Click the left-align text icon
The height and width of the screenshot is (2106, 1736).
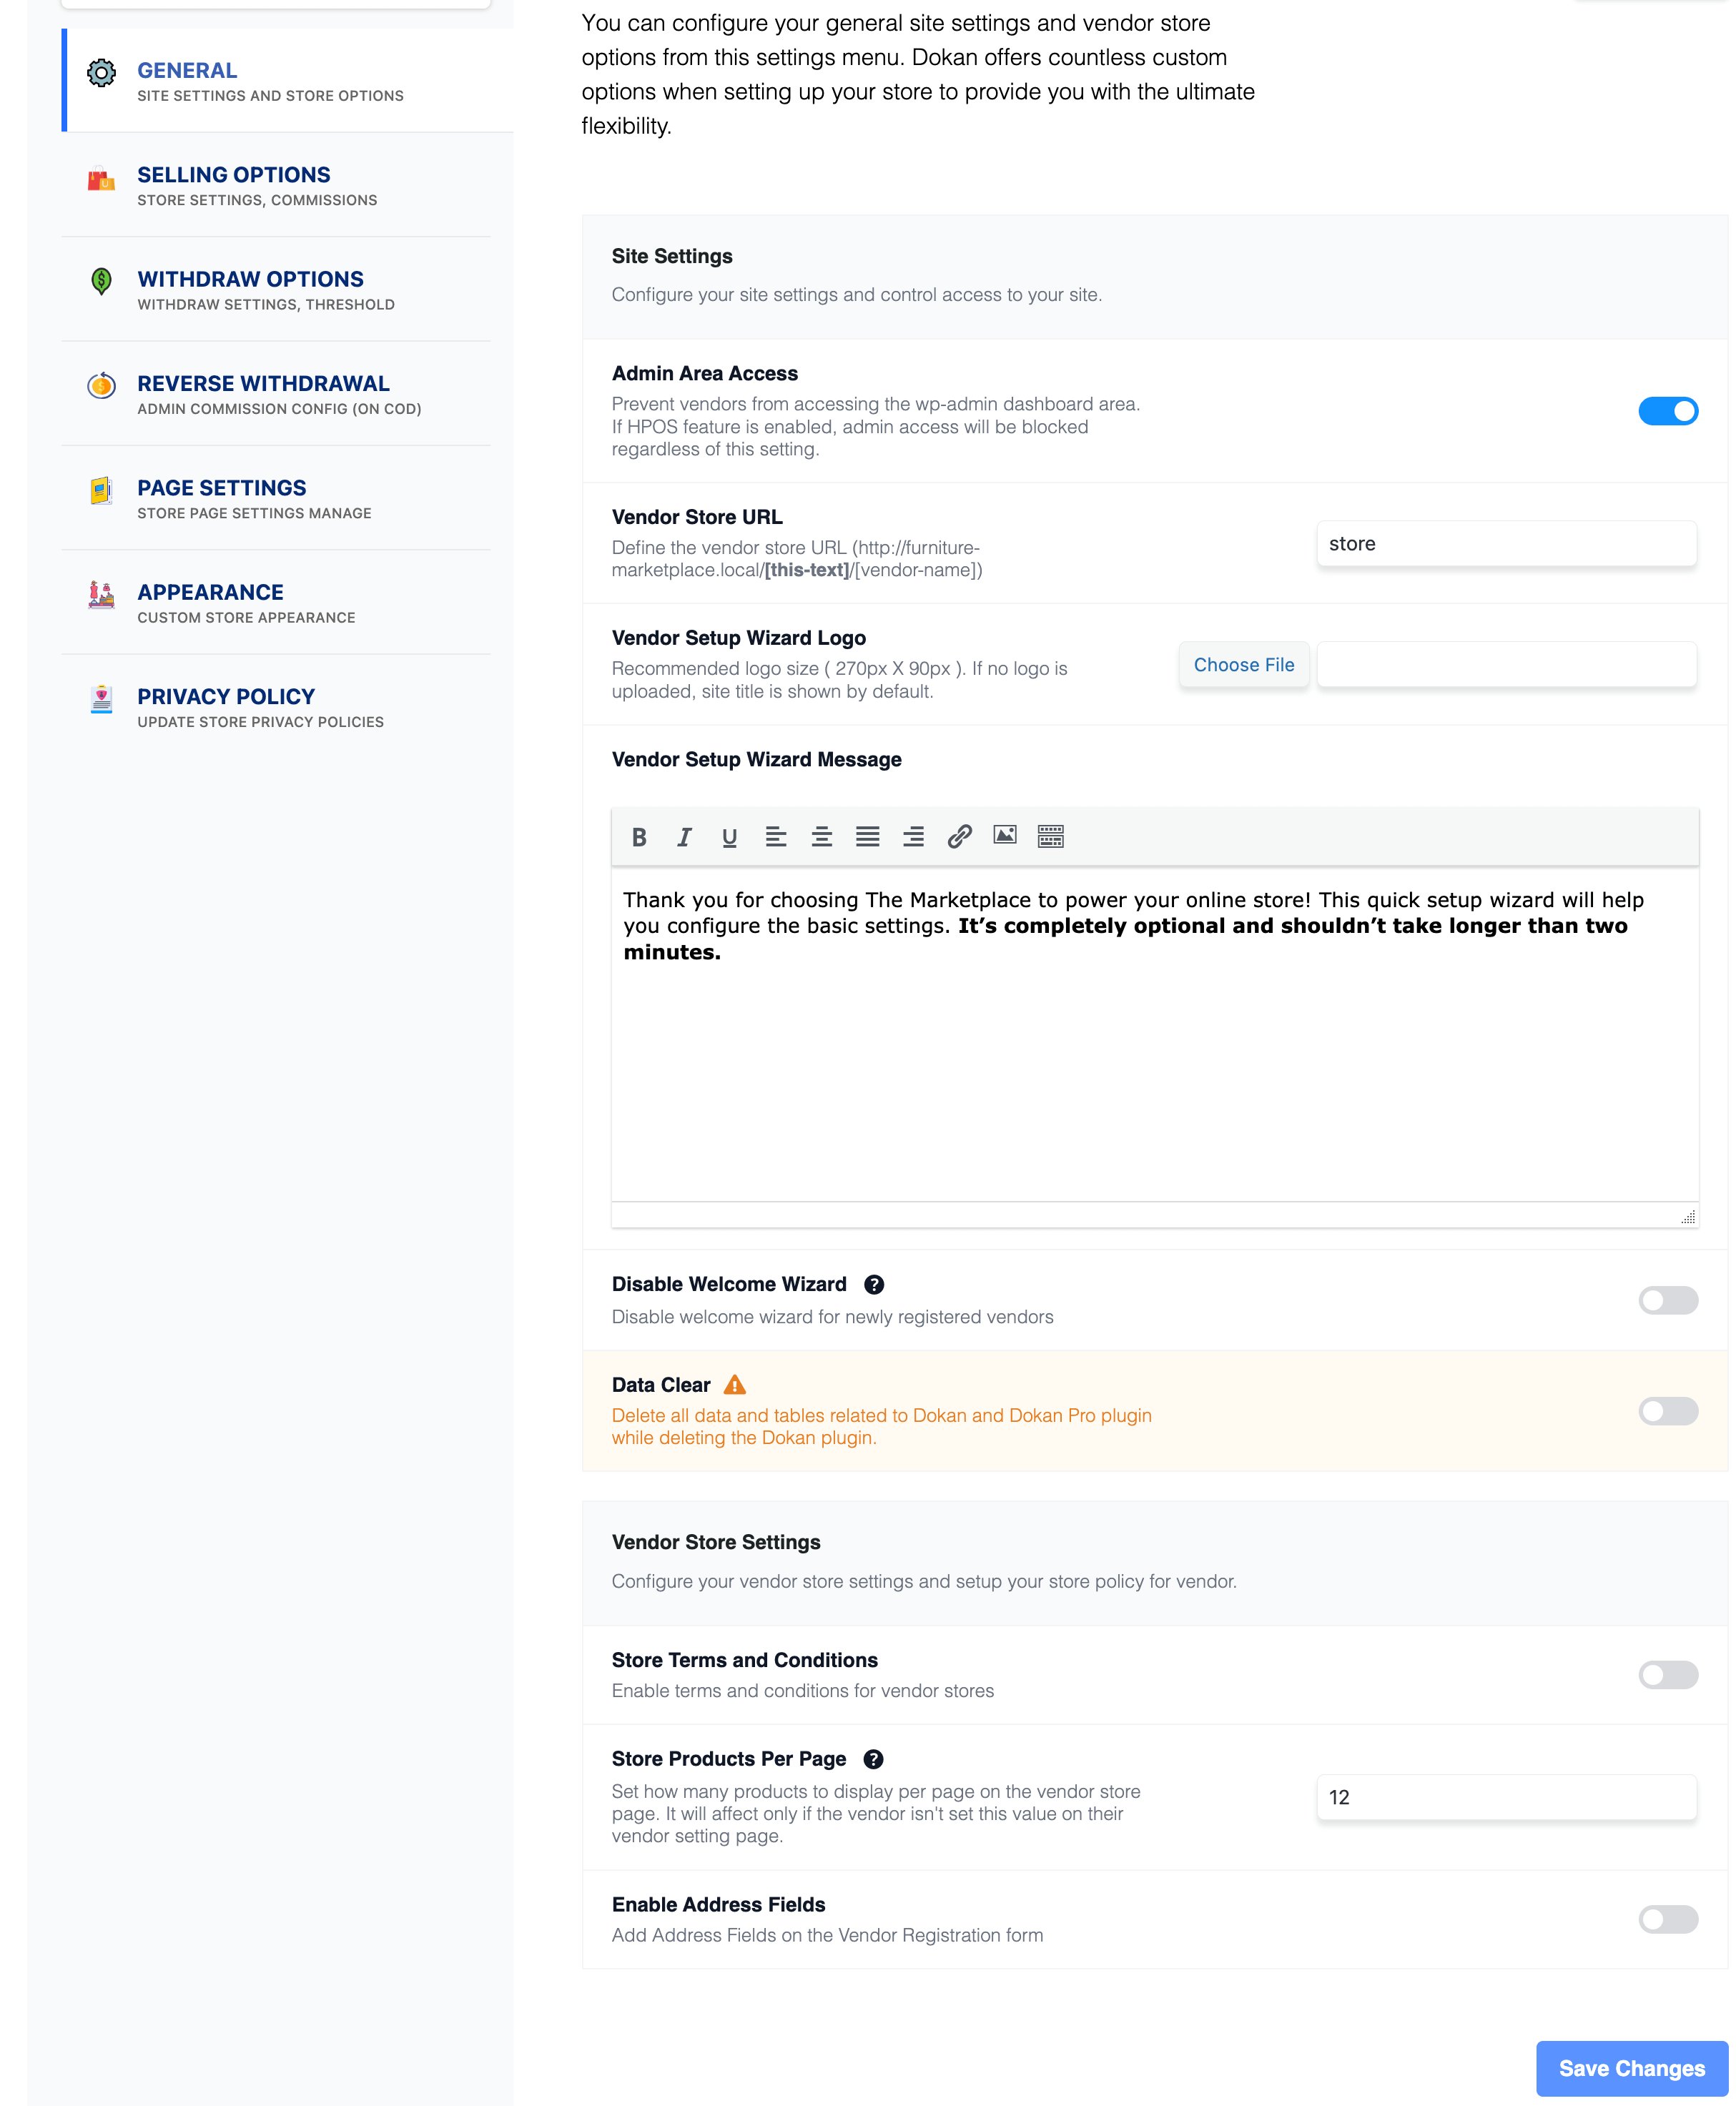pos(775,836)
